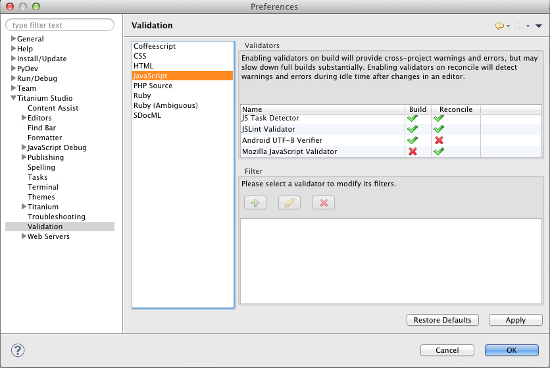Select the JSLint Validator row name

point(268,129)
